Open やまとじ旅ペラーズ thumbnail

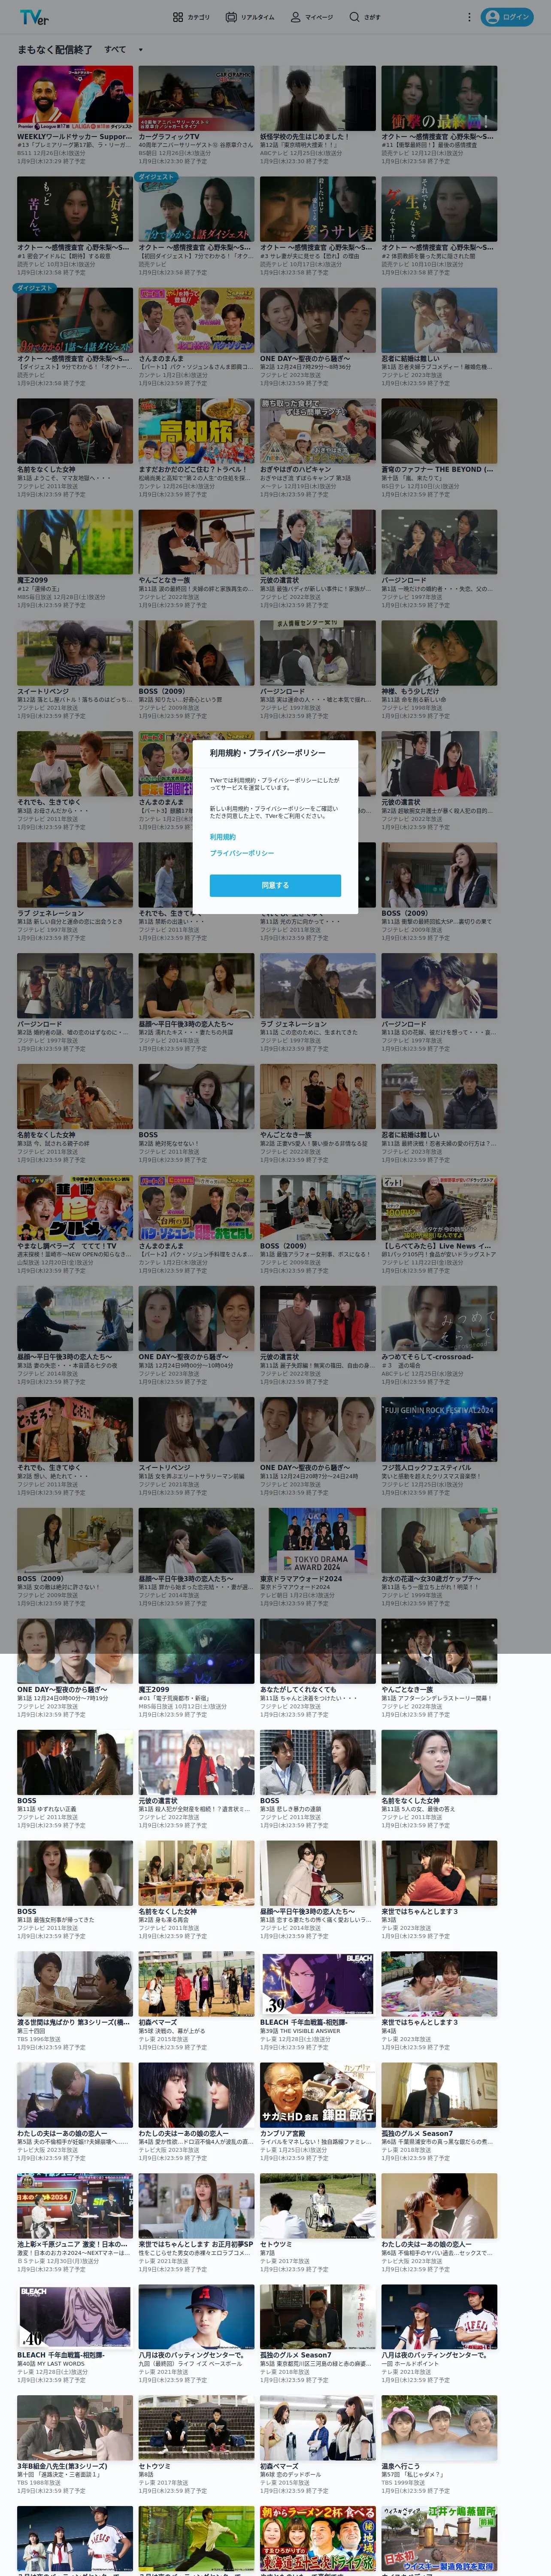pos(75,1208)
